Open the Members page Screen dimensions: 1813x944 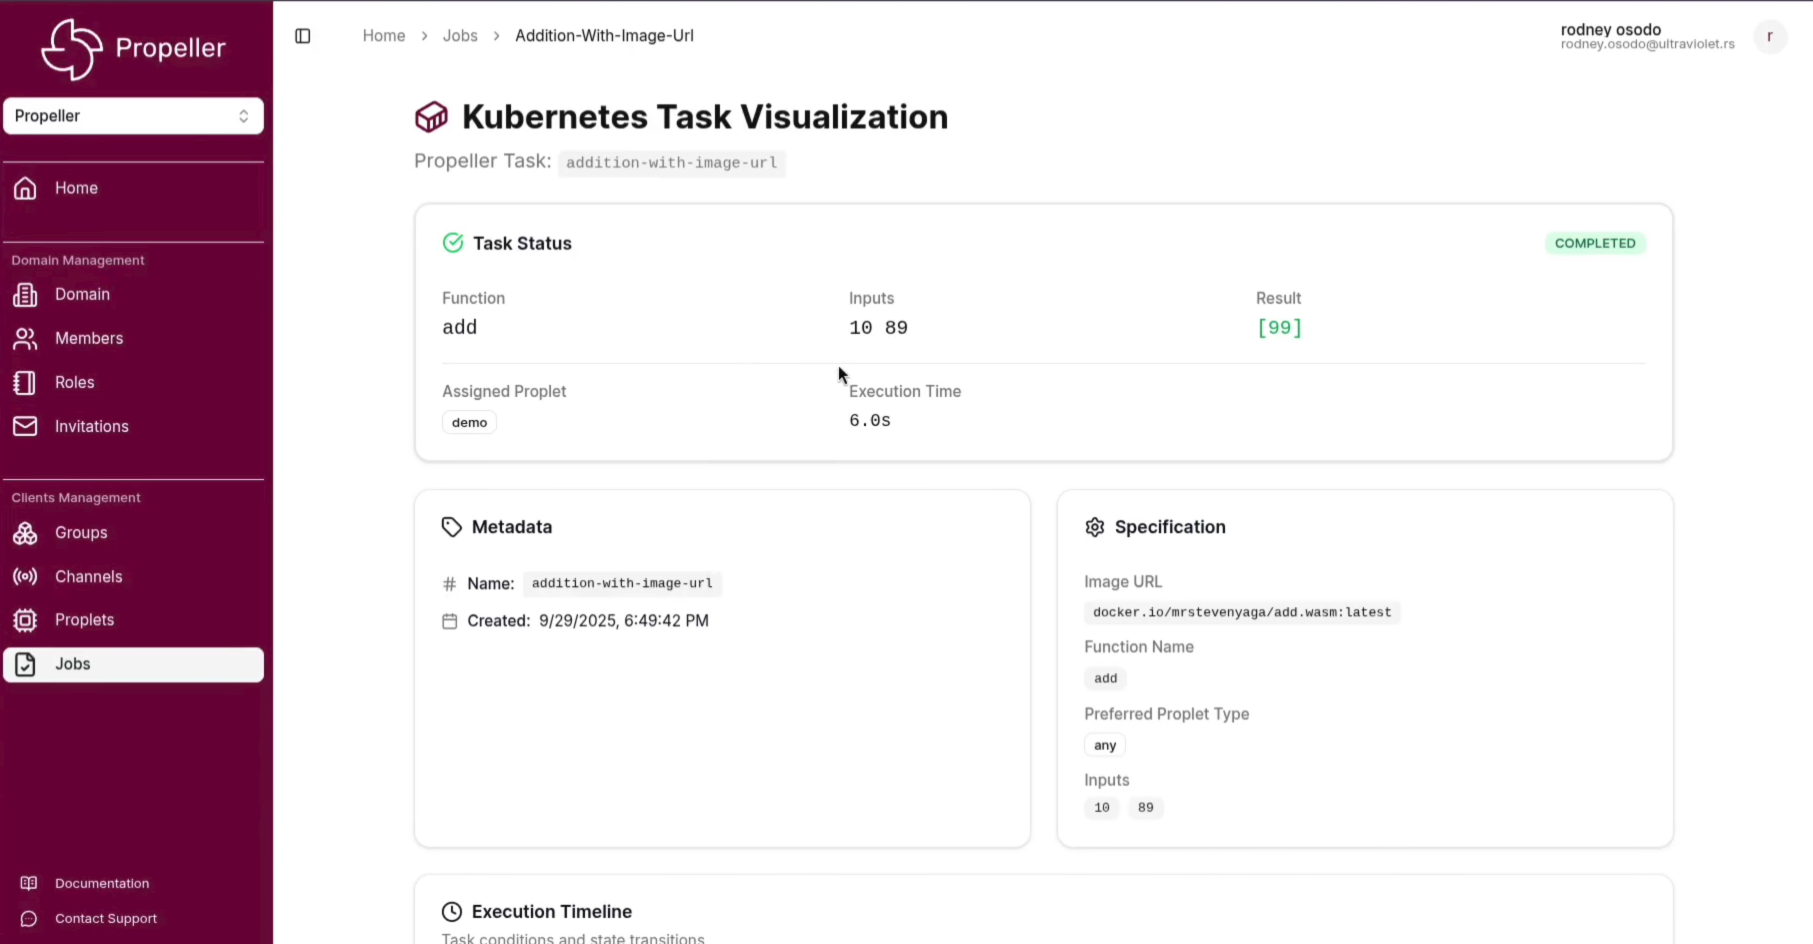pyautogui.click(x=89, y=339)
